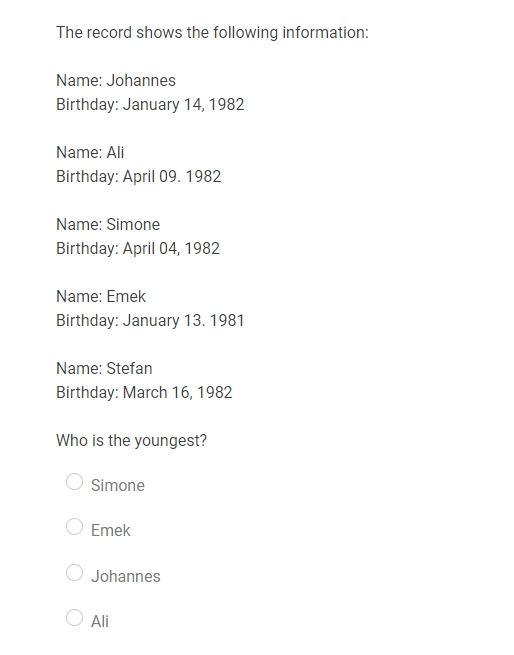This screenshot has height=655, width=514.
Task: Click the January 13 1981 birthday line
Action: (x=150, y=321)
